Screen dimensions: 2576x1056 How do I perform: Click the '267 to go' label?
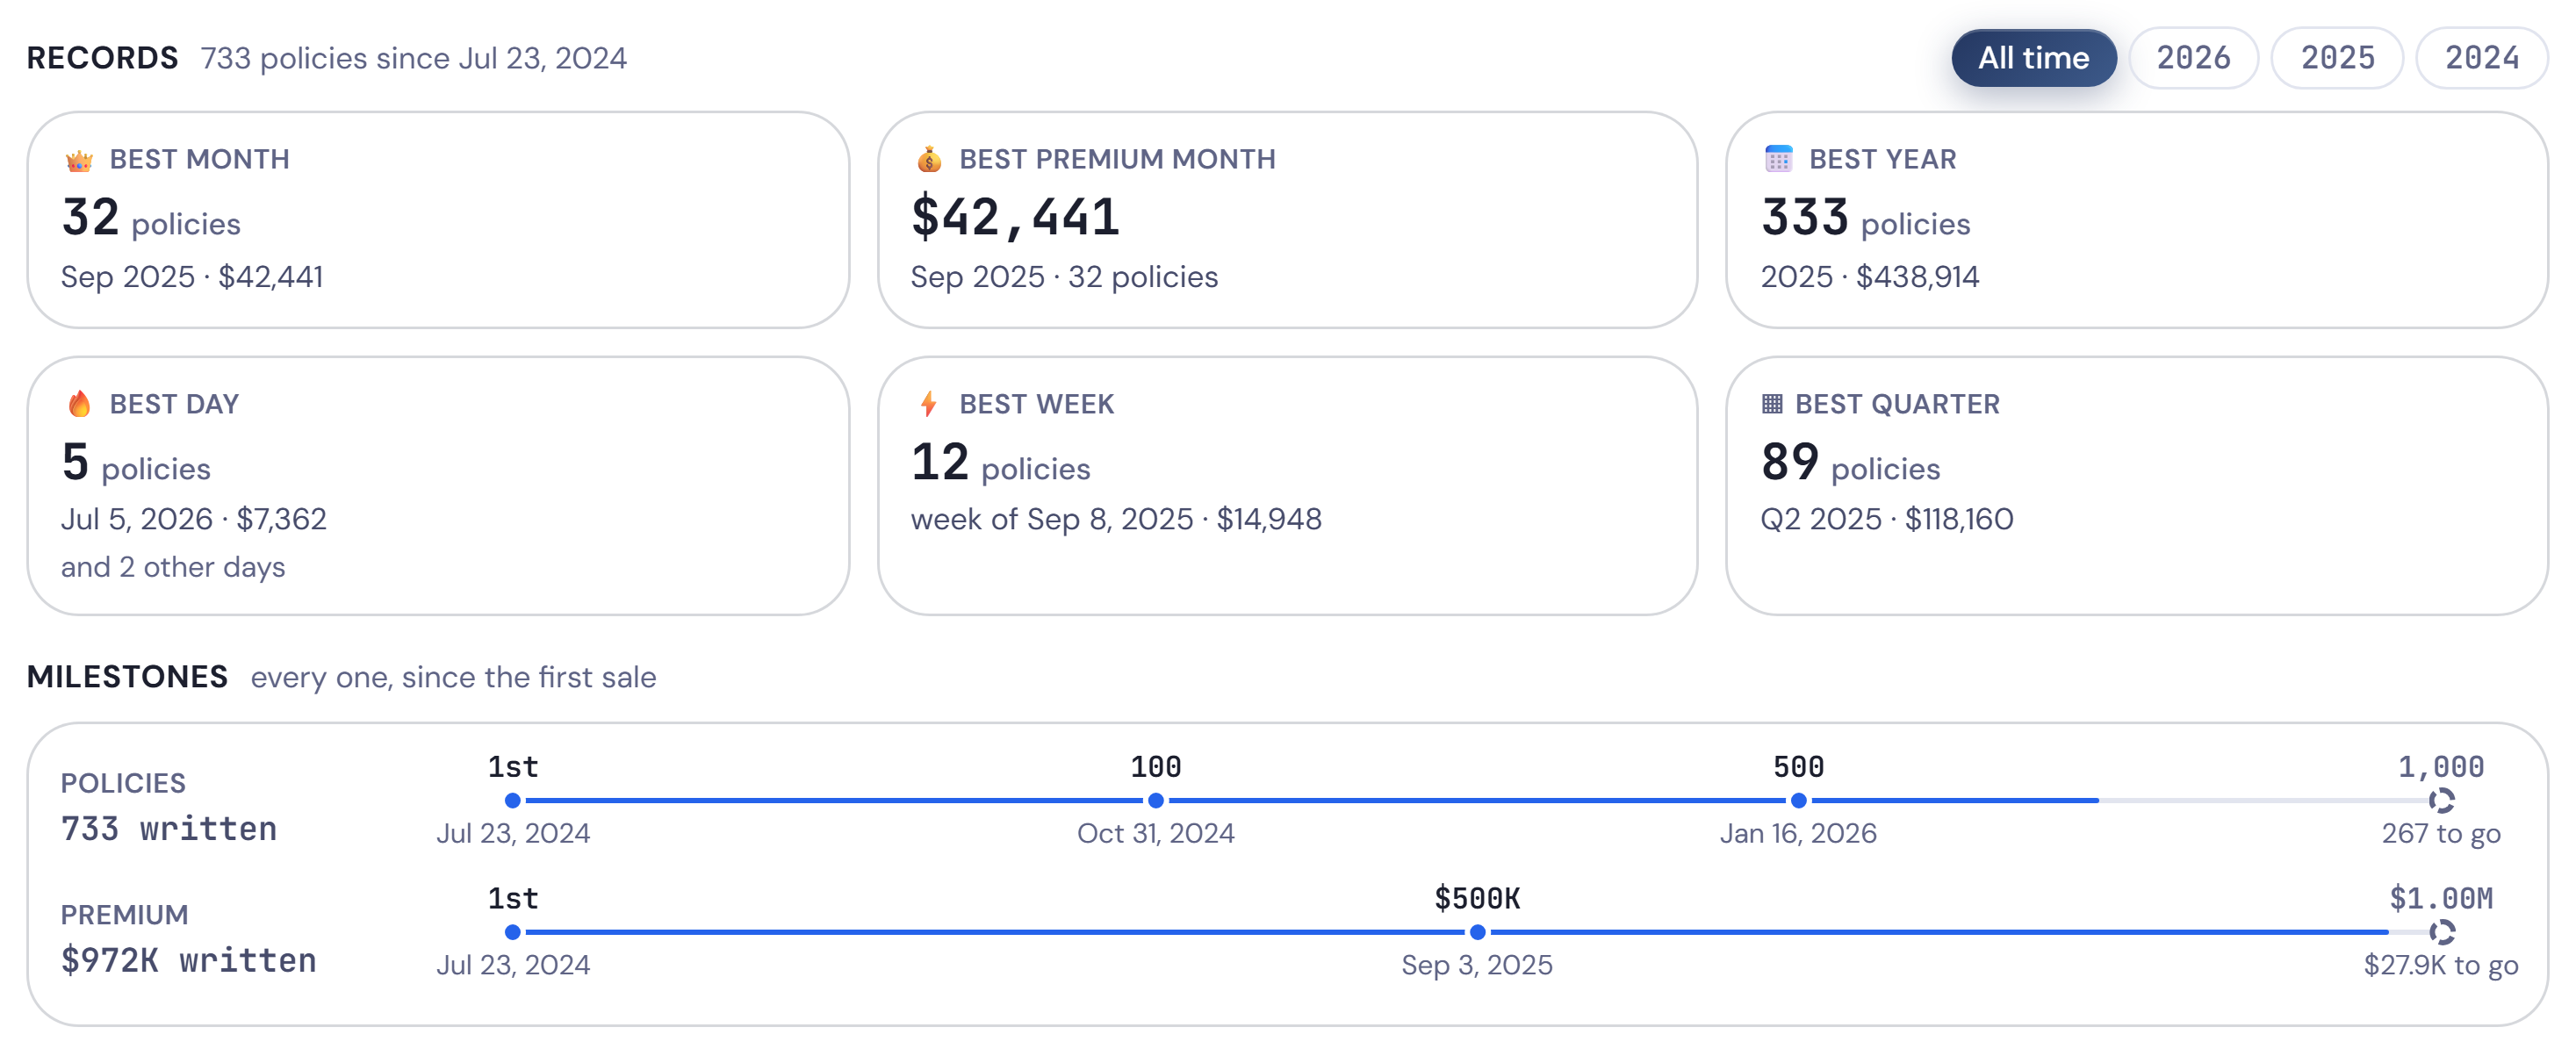point(2441,834)
